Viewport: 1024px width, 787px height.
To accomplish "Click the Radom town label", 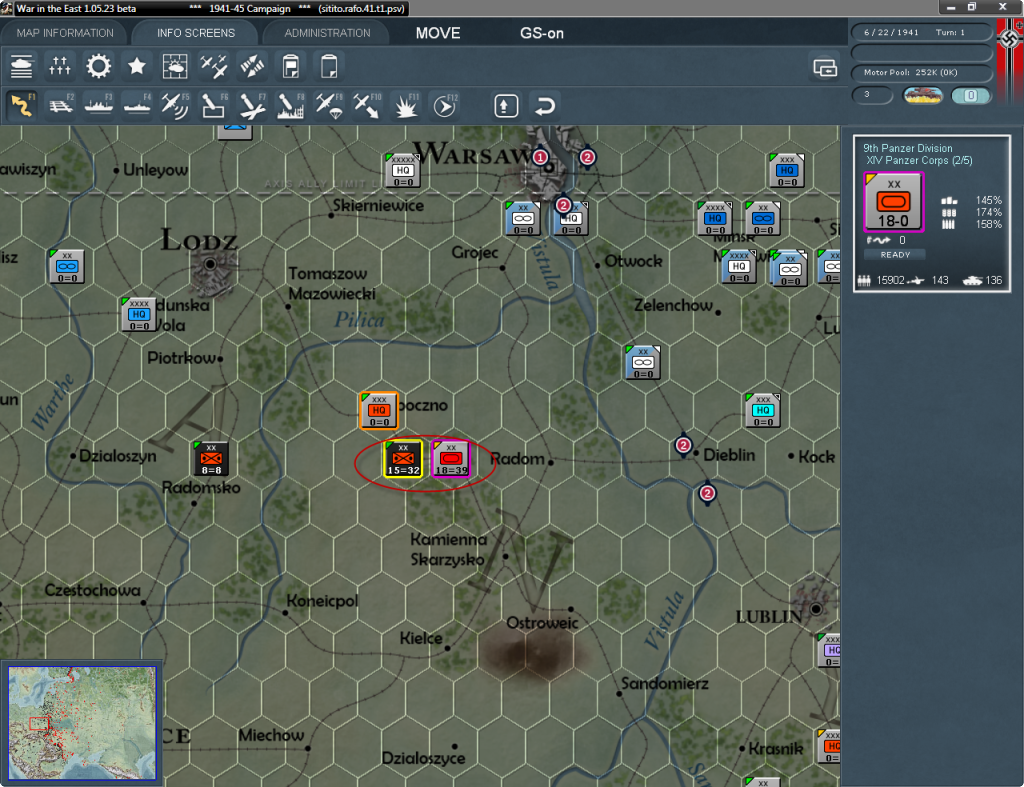I will pyautogui.click(x=517, y=459).
